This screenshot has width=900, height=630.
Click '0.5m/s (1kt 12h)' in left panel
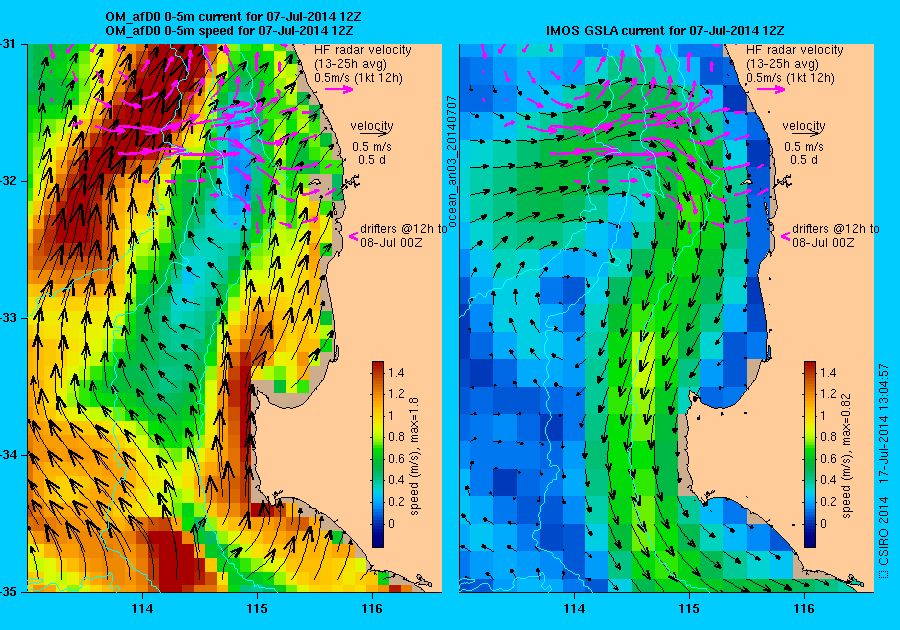(358, 77)
